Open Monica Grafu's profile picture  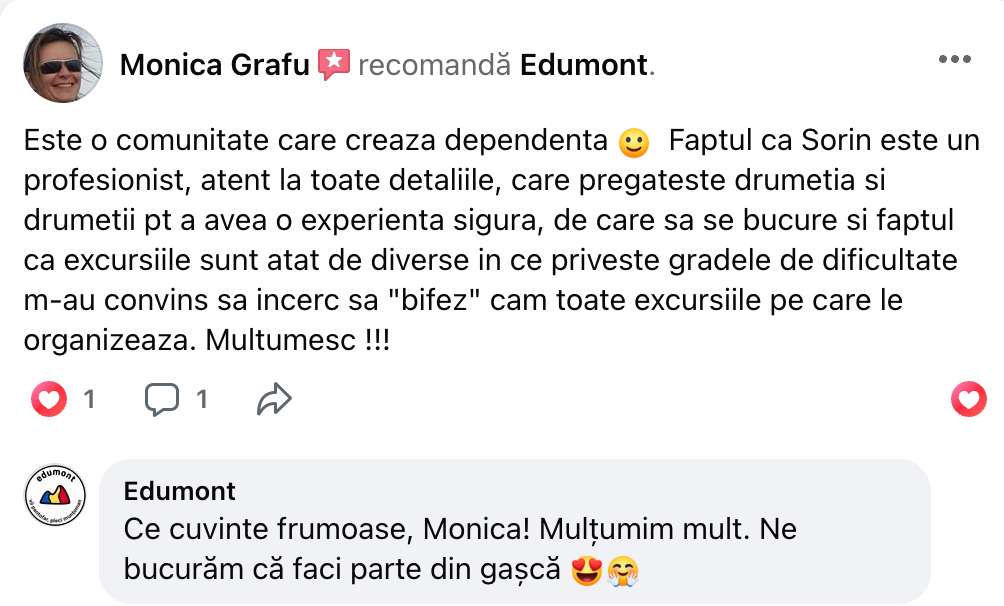(63, 63)
